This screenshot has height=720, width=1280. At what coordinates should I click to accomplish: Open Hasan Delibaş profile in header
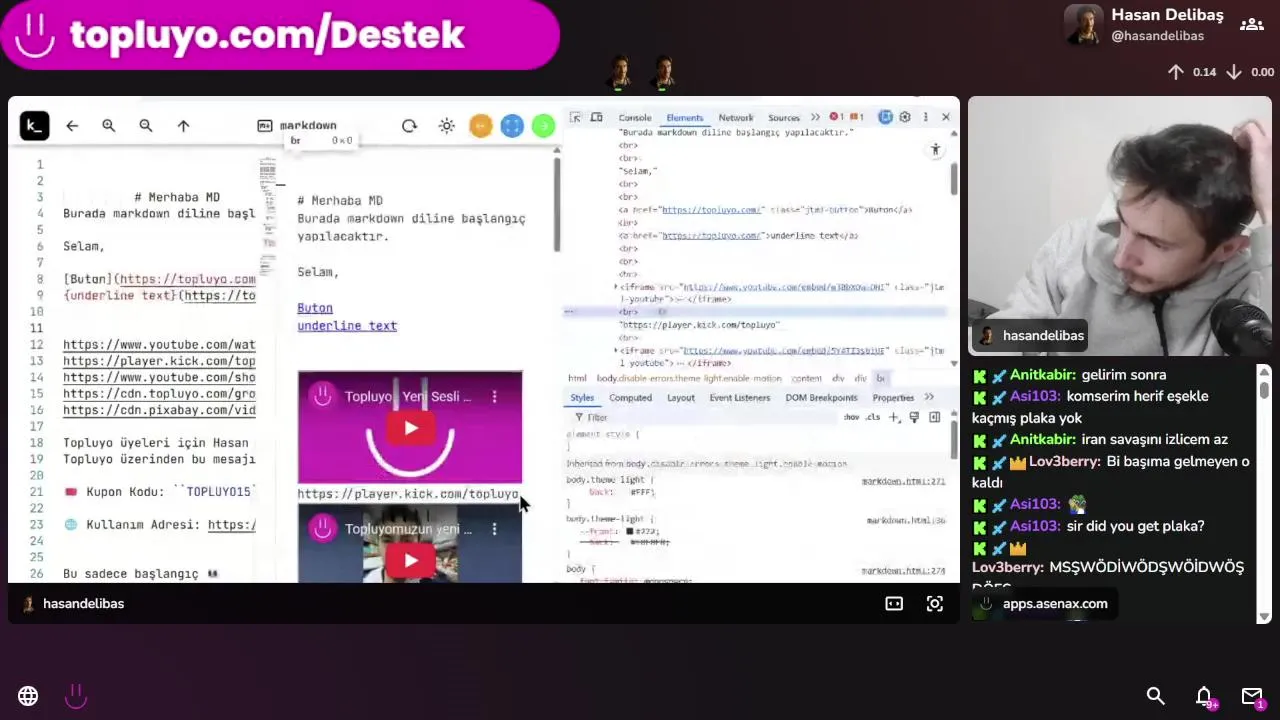coord(1144,25)
